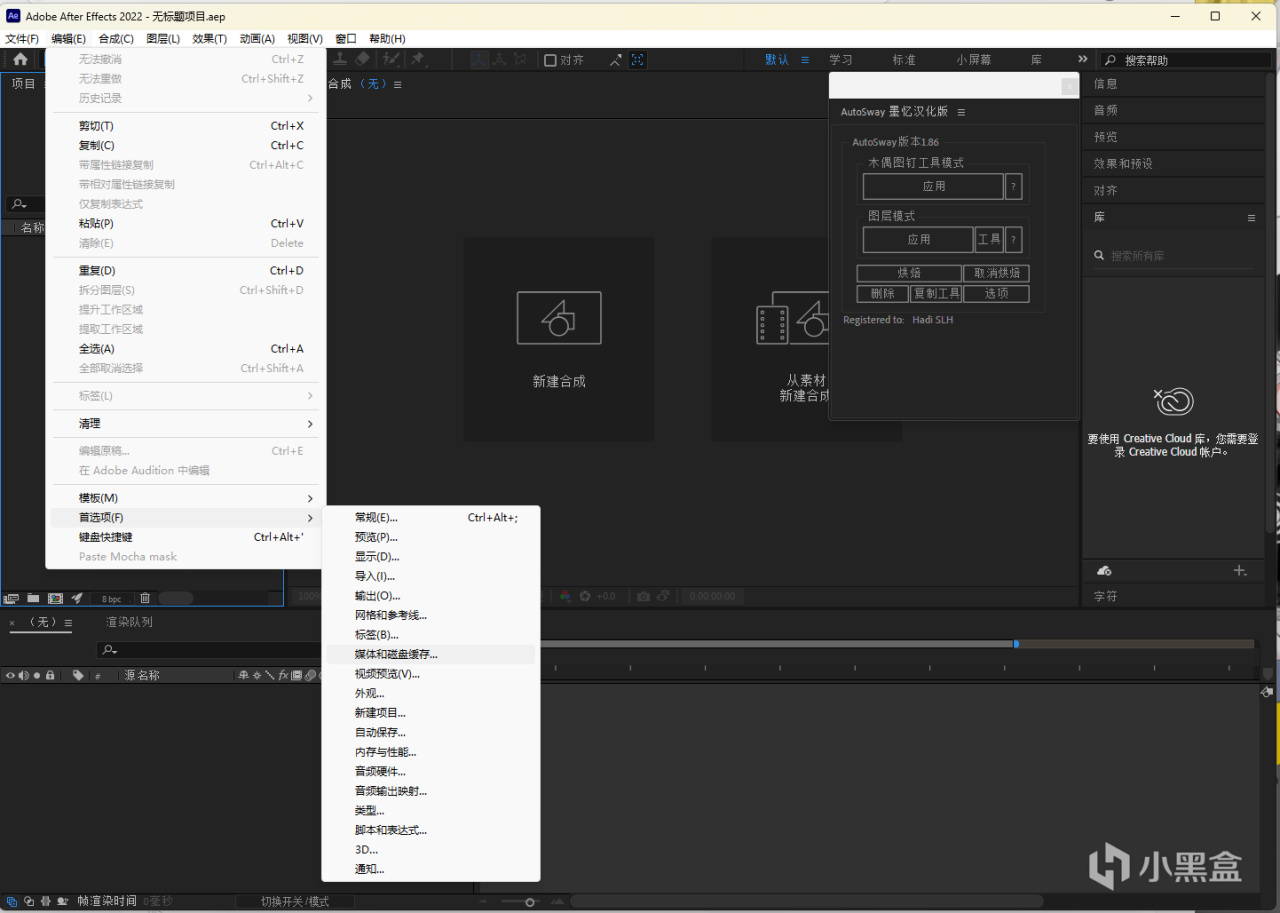Click the first layer switches icon at timeline bottom-left
The width and height of the screenshot is (1280, 913).
[x=11, y=900]
